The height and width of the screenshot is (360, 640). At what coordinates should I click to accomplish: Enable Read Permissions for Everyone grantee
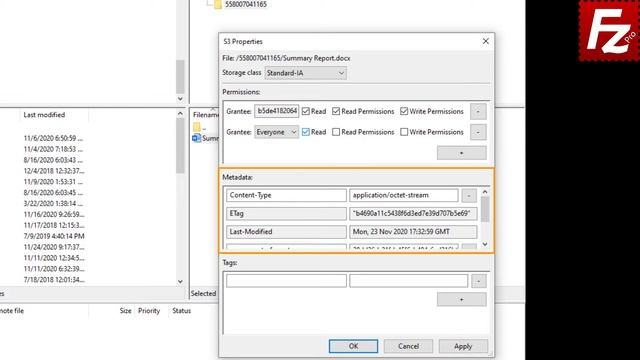(x=336, y=132)
